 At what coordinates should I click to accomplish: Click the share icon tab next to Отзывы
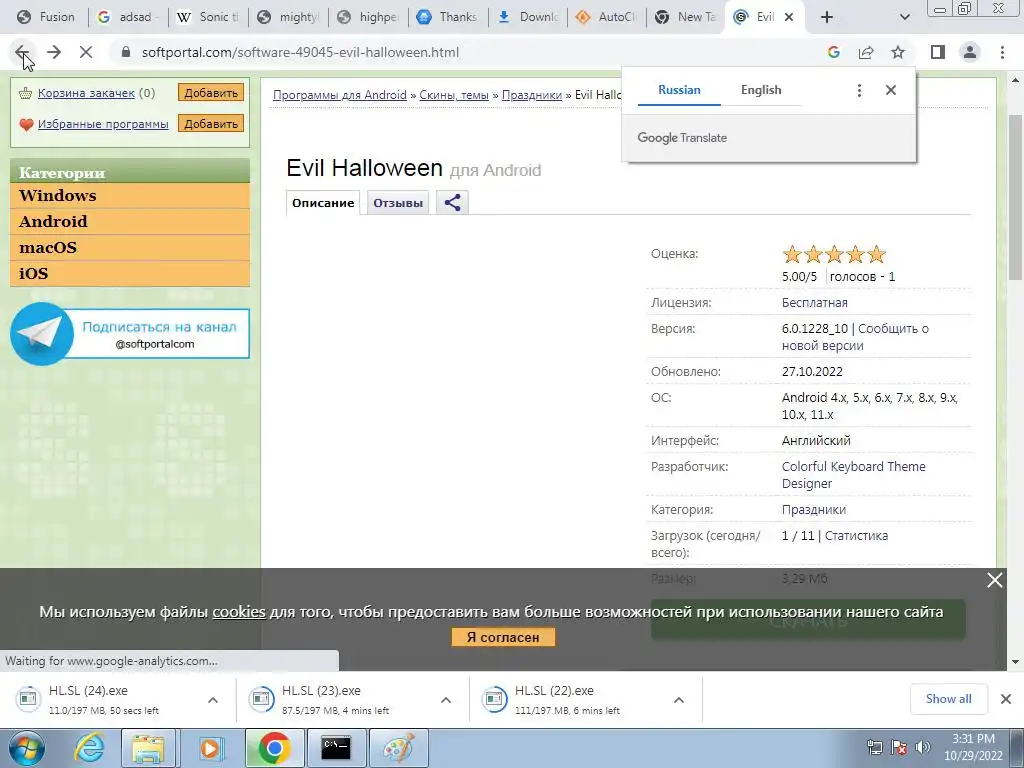tap(453, 202)
